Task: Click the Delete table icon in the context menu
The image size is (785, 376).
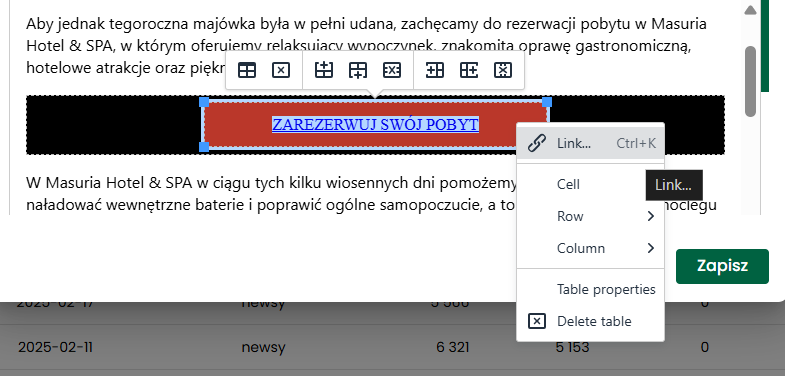Action: coord(537,321)
